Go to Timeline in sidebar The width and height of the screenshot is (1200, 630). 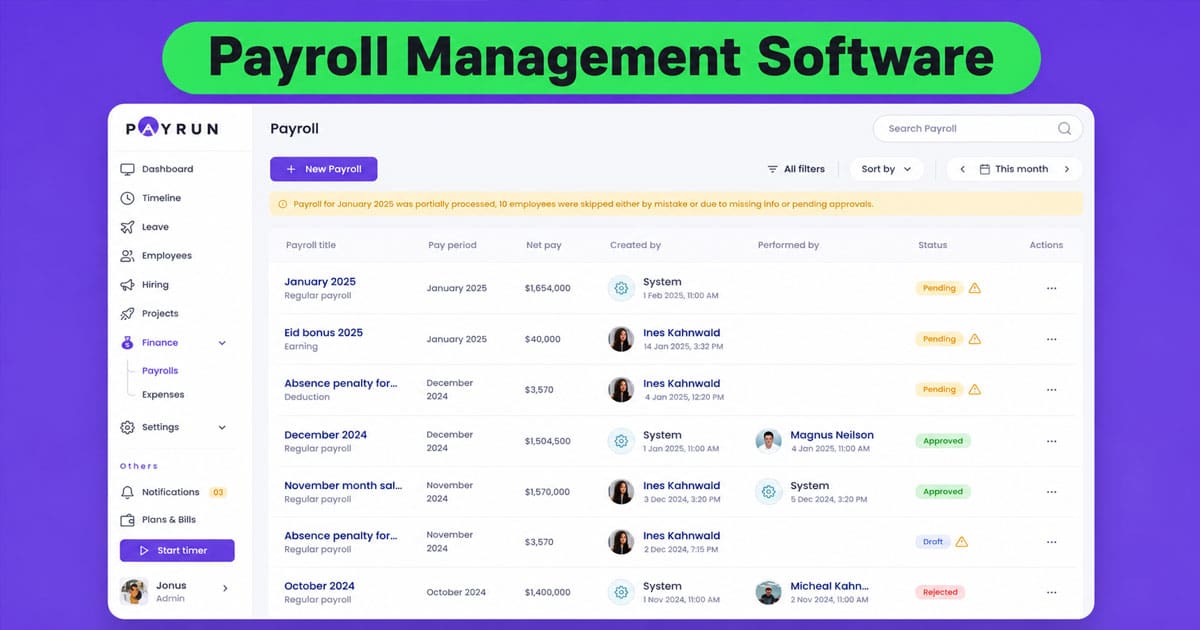pyautogui.click(x=162, y=198)
